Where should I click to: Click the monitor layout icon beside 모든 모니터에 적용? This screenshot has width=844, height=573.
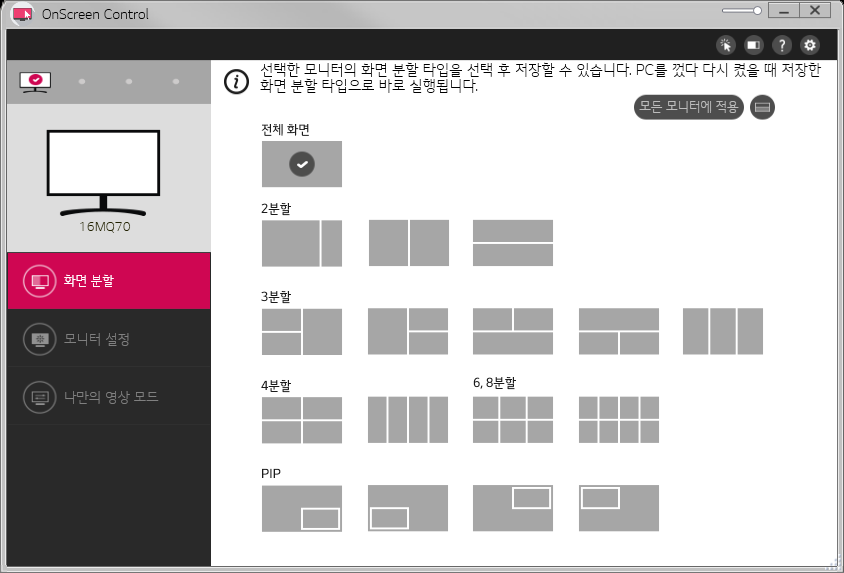tap(762, 107)
